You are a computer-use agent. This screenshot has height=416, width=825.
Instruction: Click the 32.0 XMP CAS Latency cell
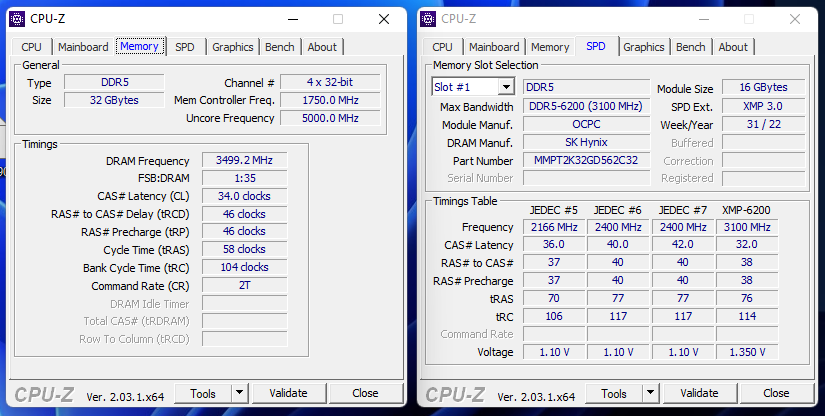click(x=747, y=245)
